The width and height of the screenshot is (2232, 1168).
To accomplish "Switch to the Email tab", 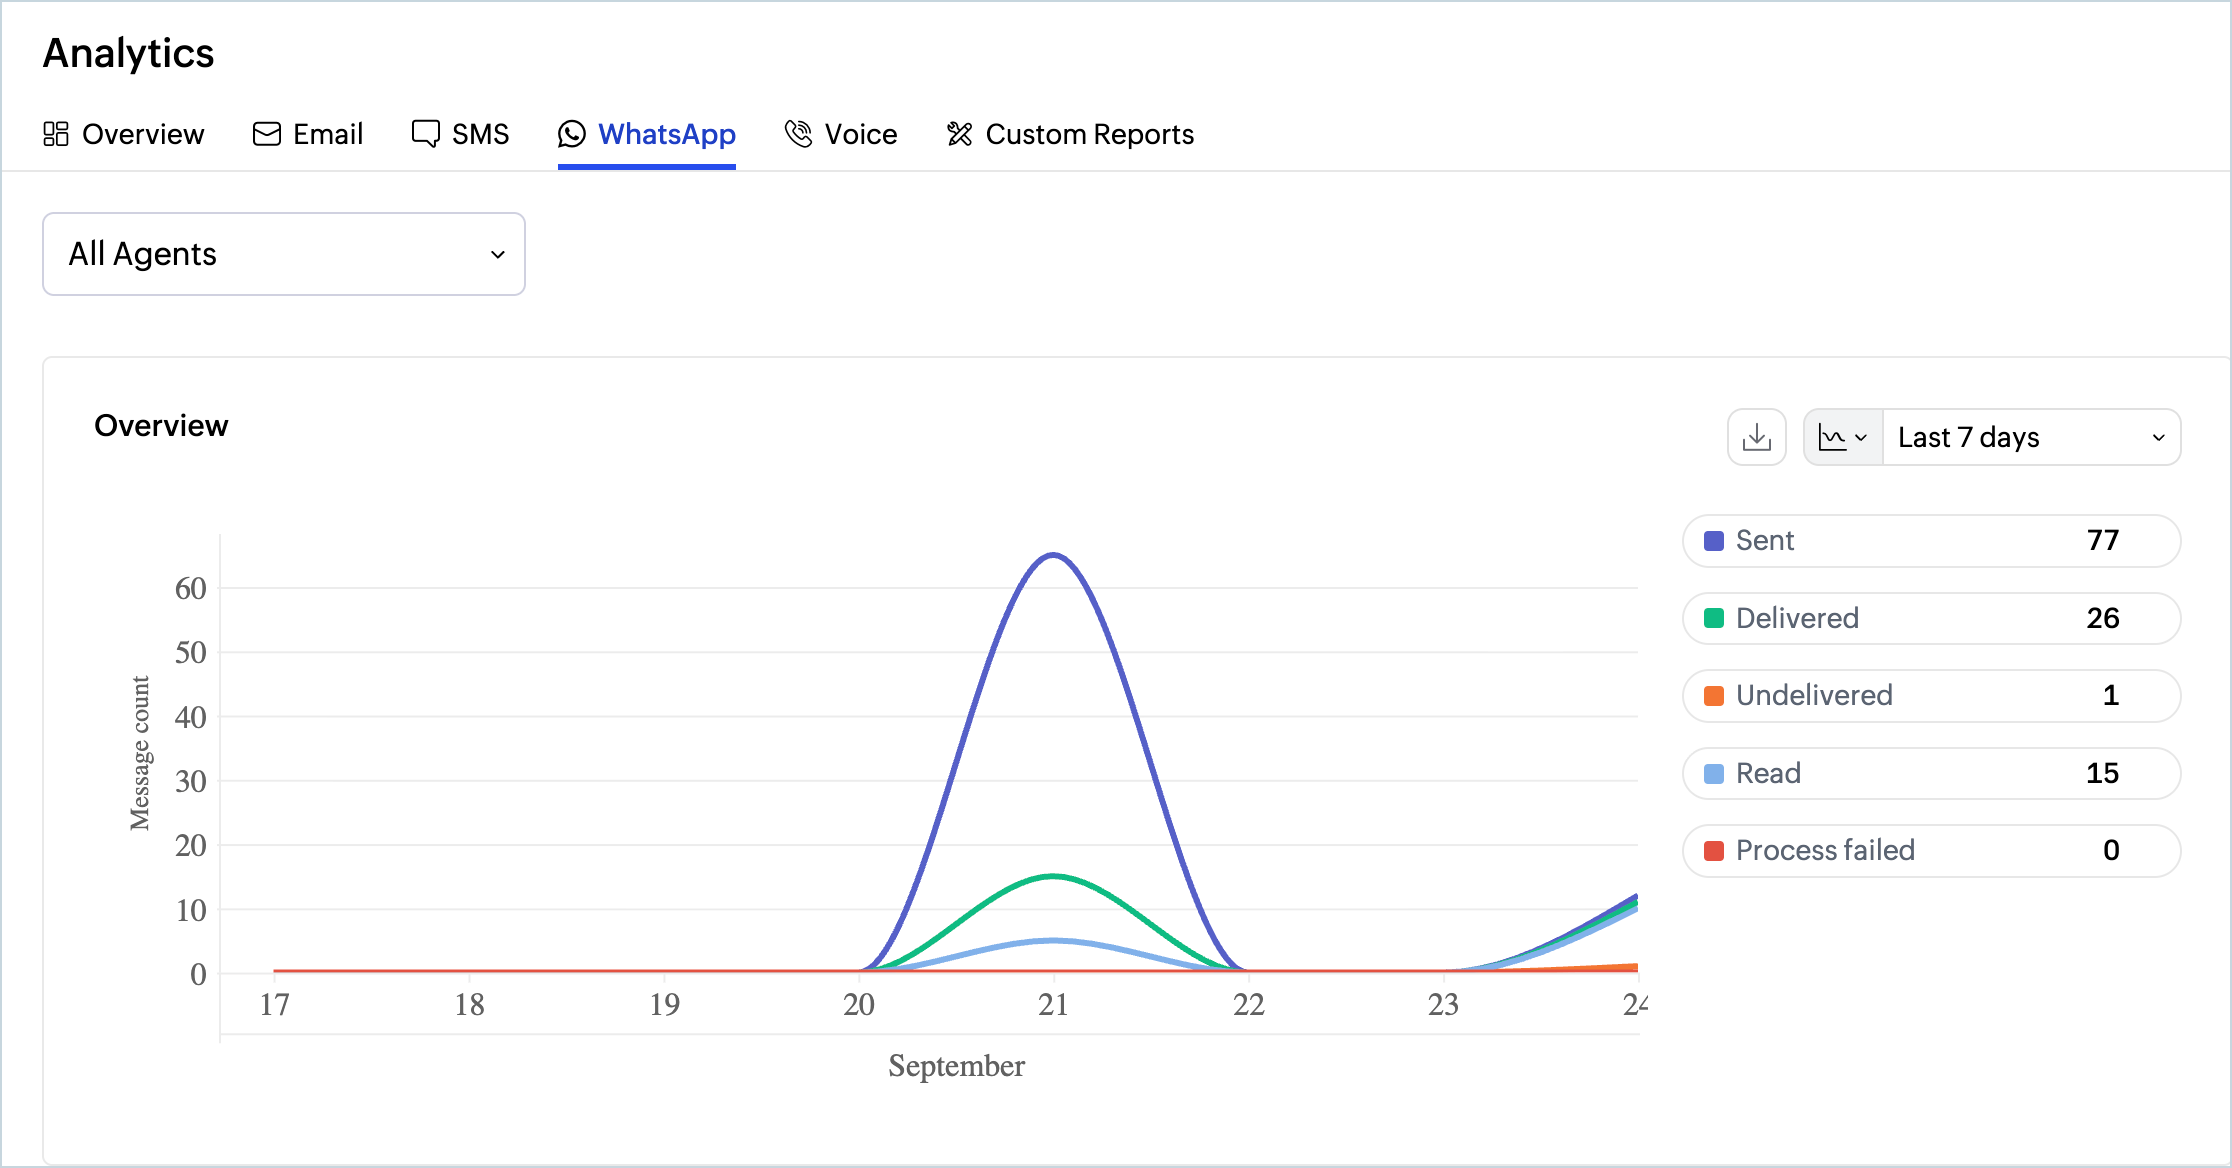I will (308, 134).
